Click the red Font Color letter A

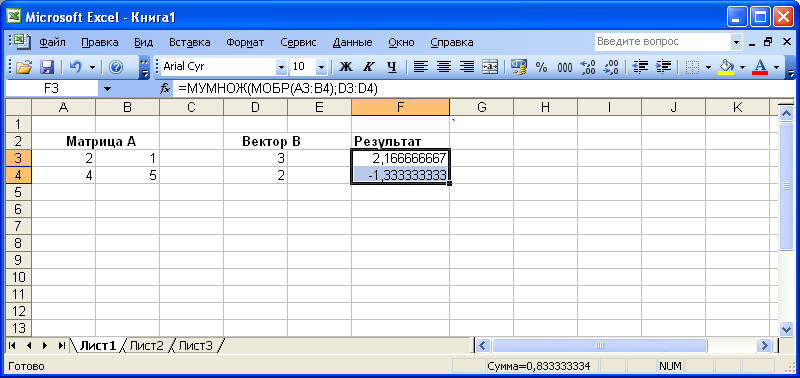pos(760,67)
